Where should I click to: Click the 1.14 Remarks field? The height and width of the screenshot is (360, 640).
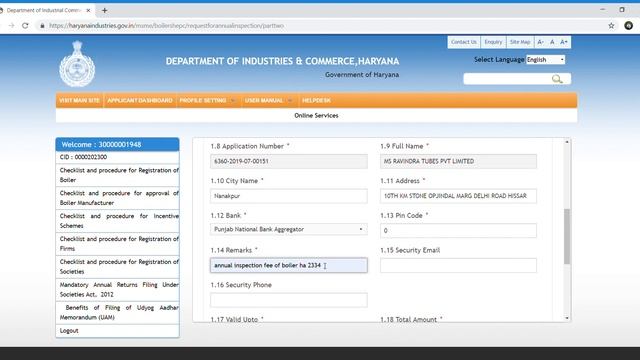click(289, 265)
